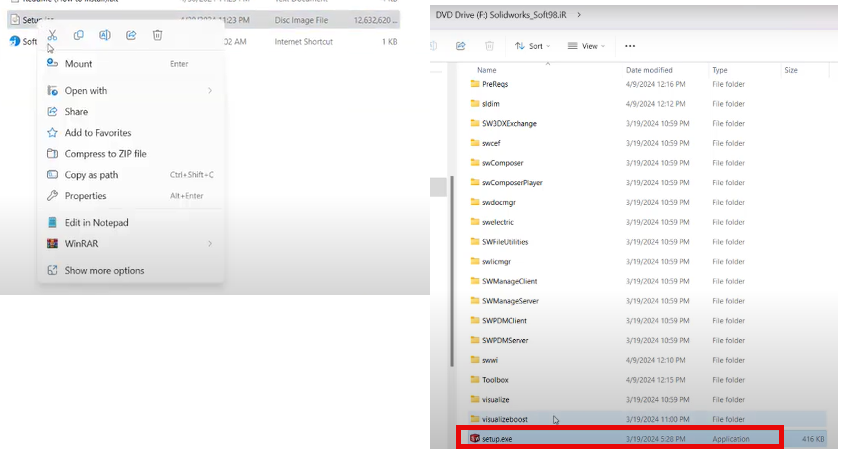847x449 pixels.
Task: Open Properties from context menu
Action: (x=130, y=196)
